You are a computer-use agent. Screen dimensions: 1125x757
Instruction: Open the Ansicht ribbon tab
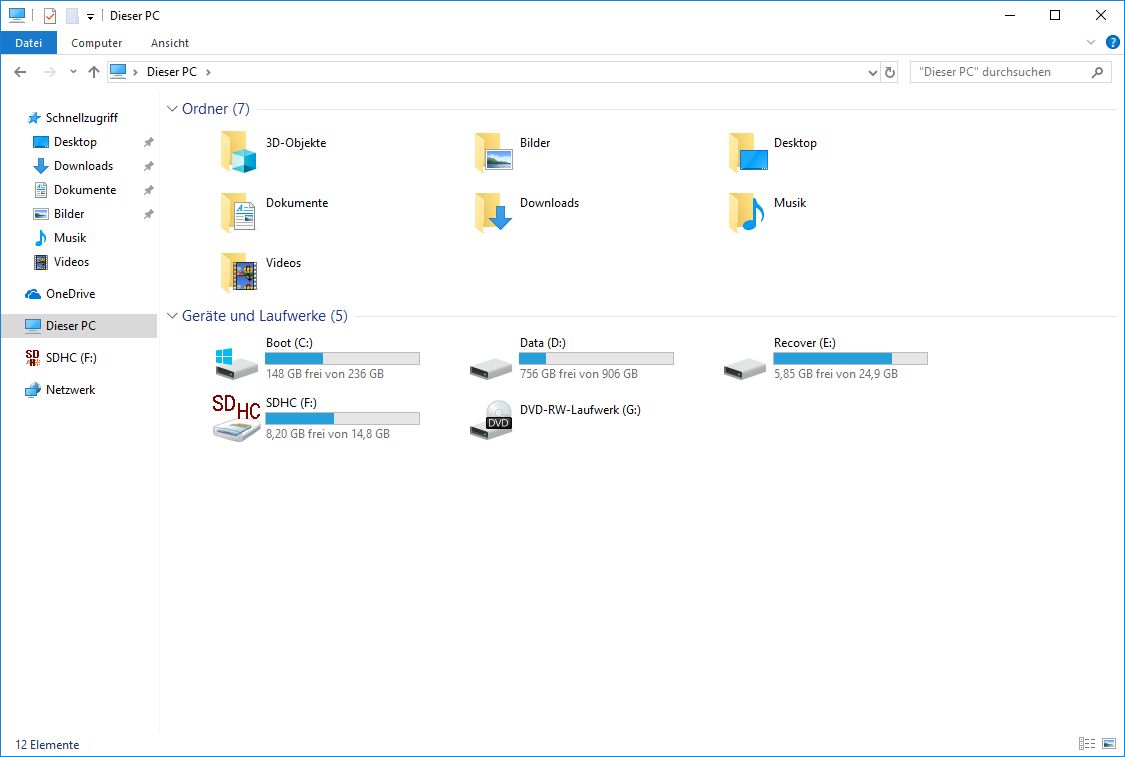(170, 43)
